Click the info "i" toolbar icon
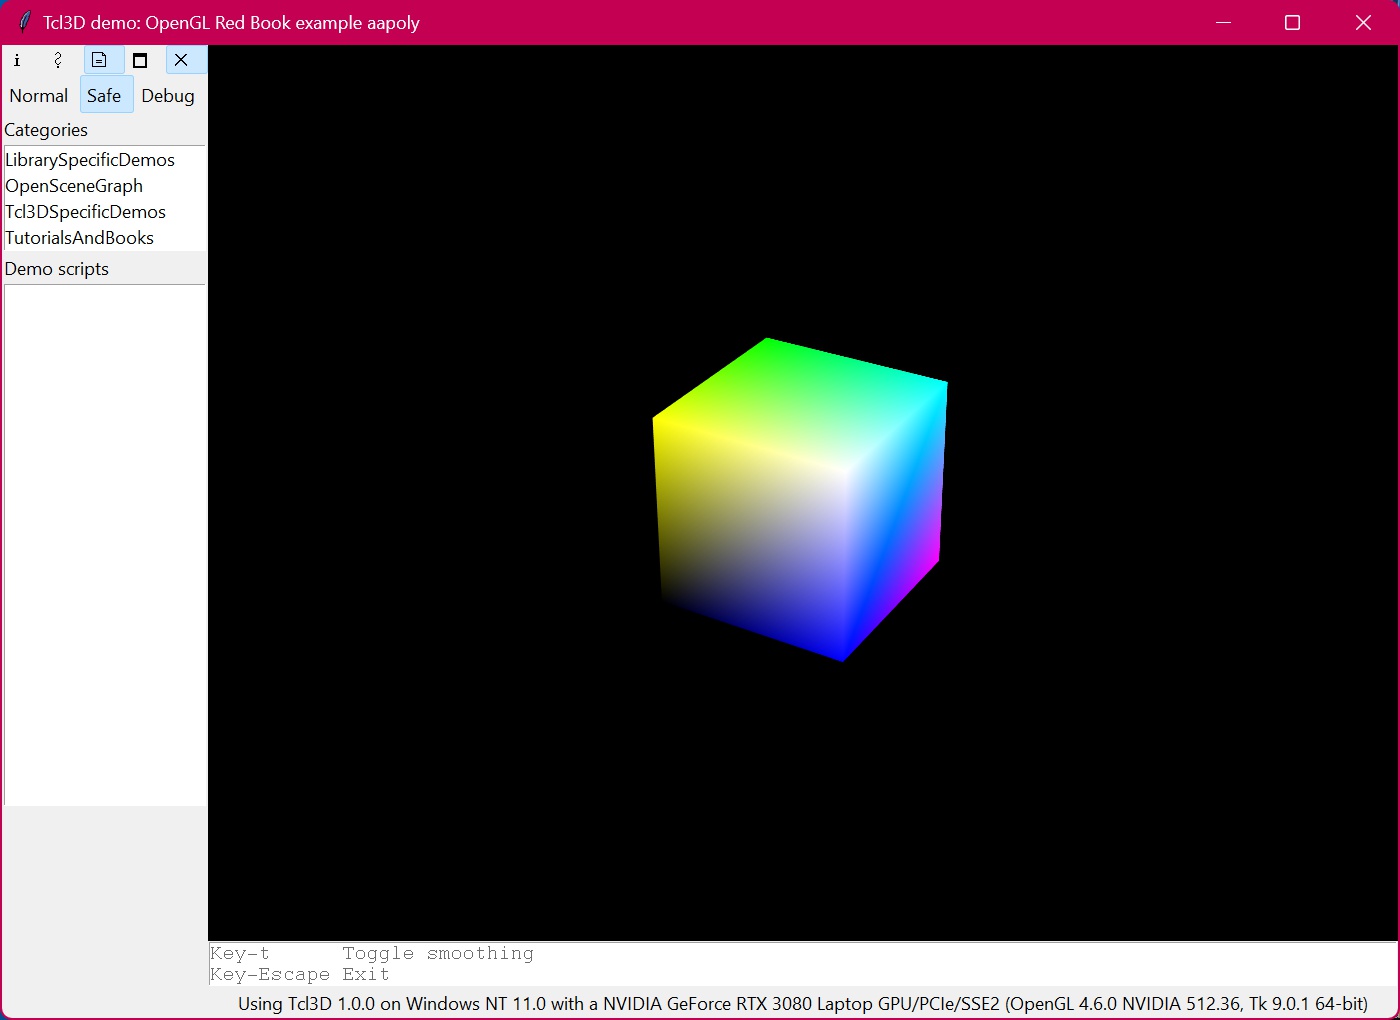Viewport: 1400px width, 1020px height. [17, 60]
